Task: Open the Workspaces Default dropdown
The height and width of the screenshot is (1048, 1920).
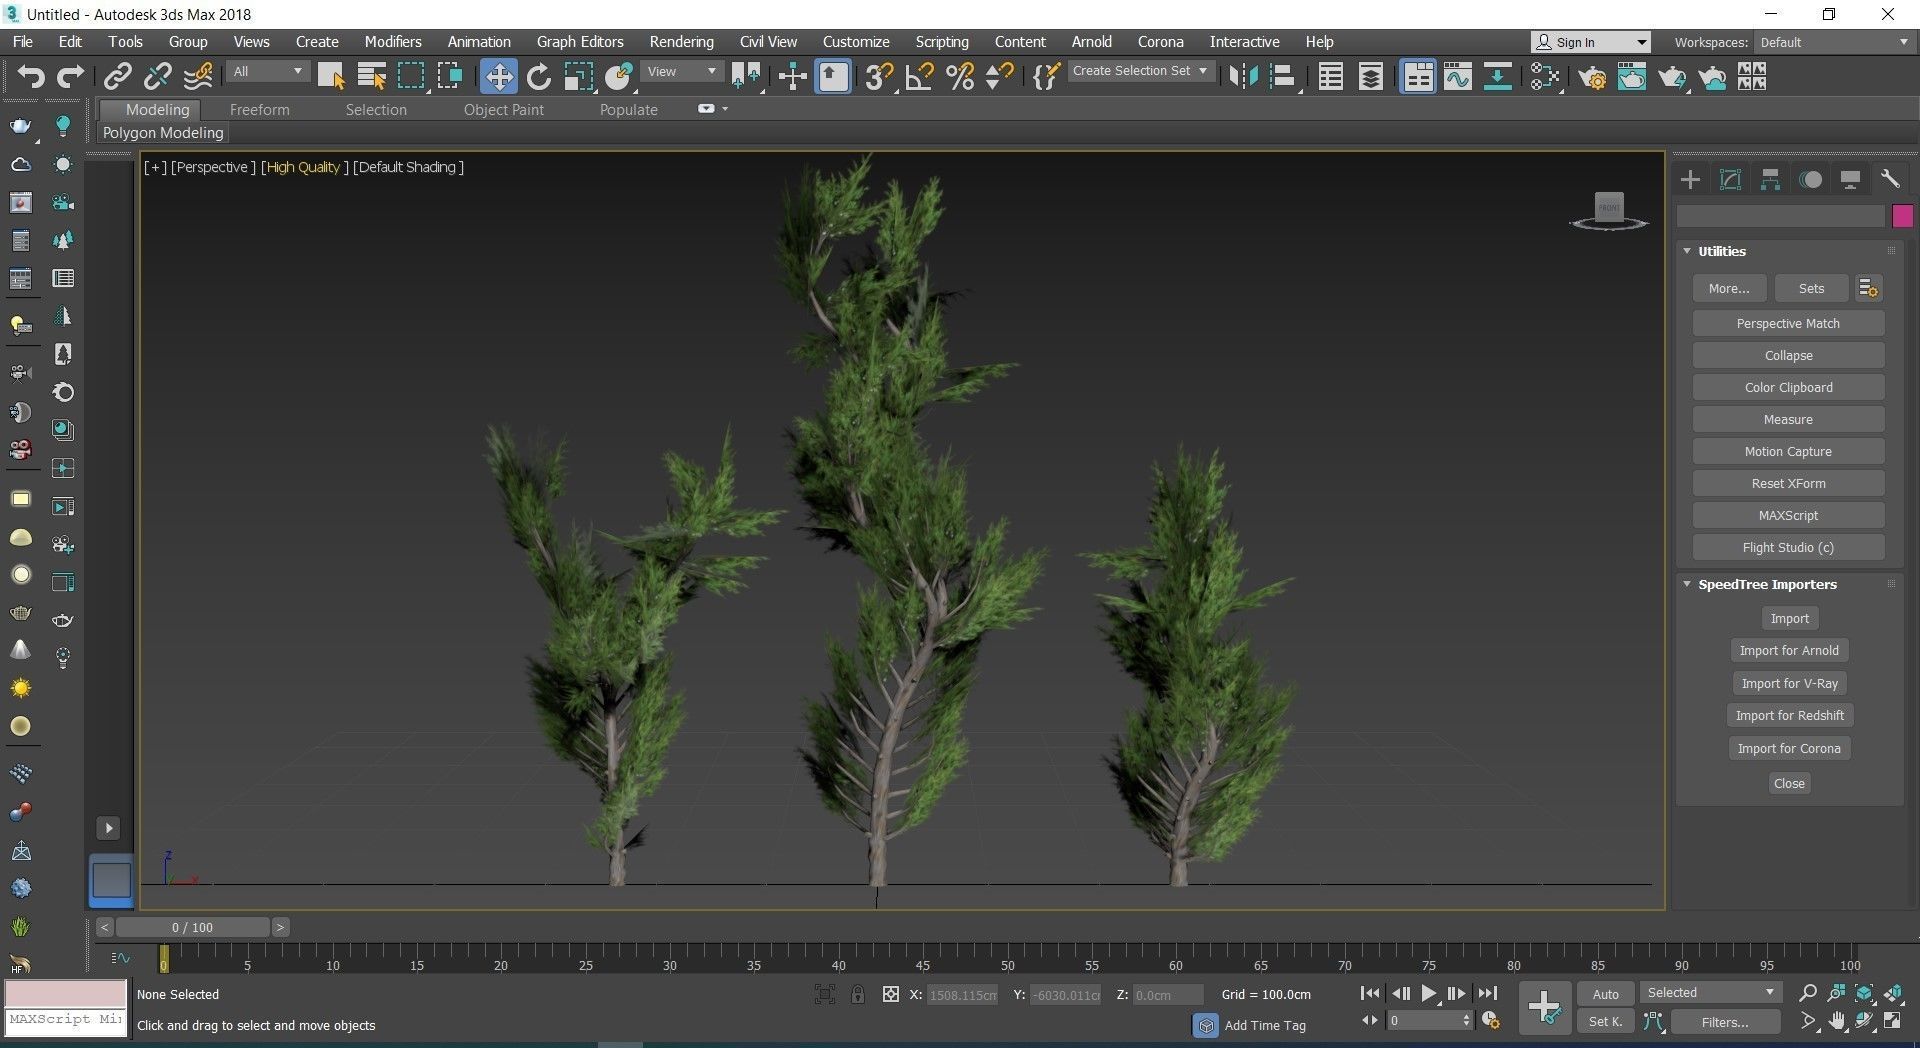Action: 1834,42
